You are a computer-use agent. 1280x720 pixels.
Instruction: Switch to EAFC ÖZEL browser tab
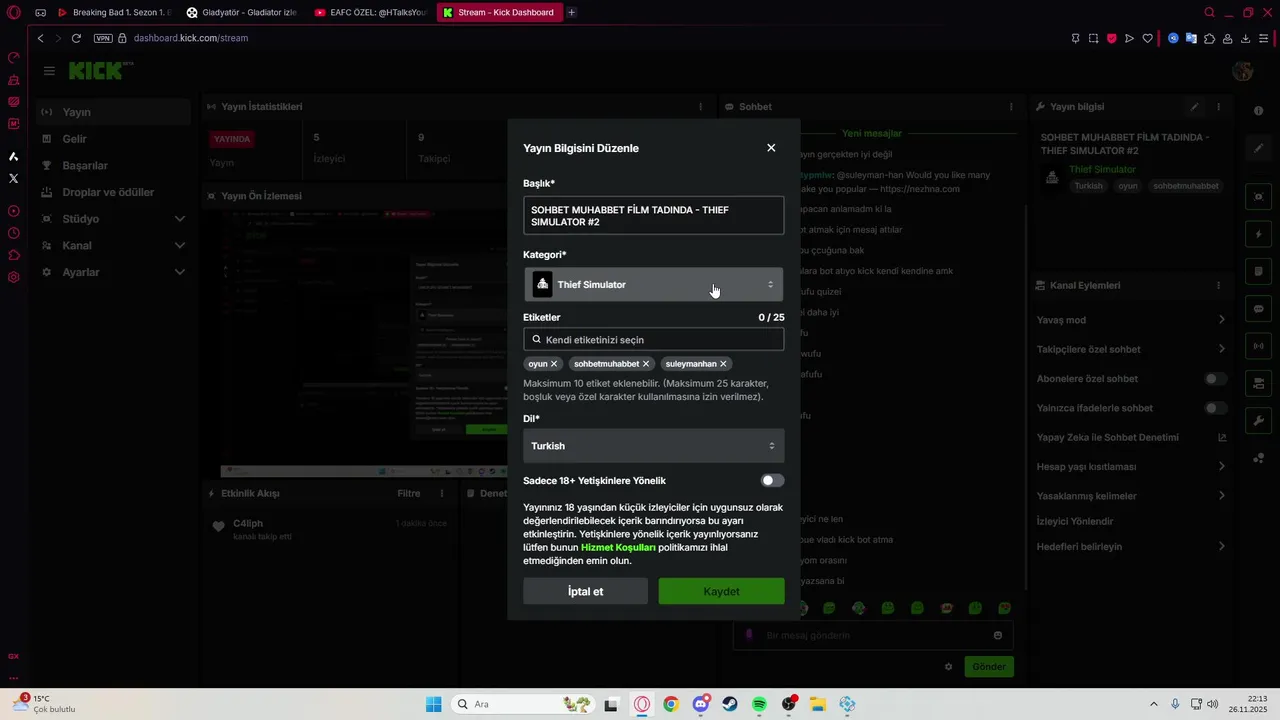click(371, 13)
